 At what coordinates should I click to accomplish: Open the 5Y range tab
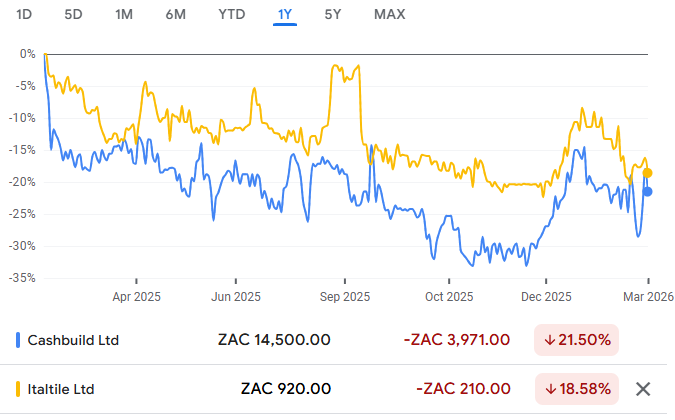coord(333,14)
